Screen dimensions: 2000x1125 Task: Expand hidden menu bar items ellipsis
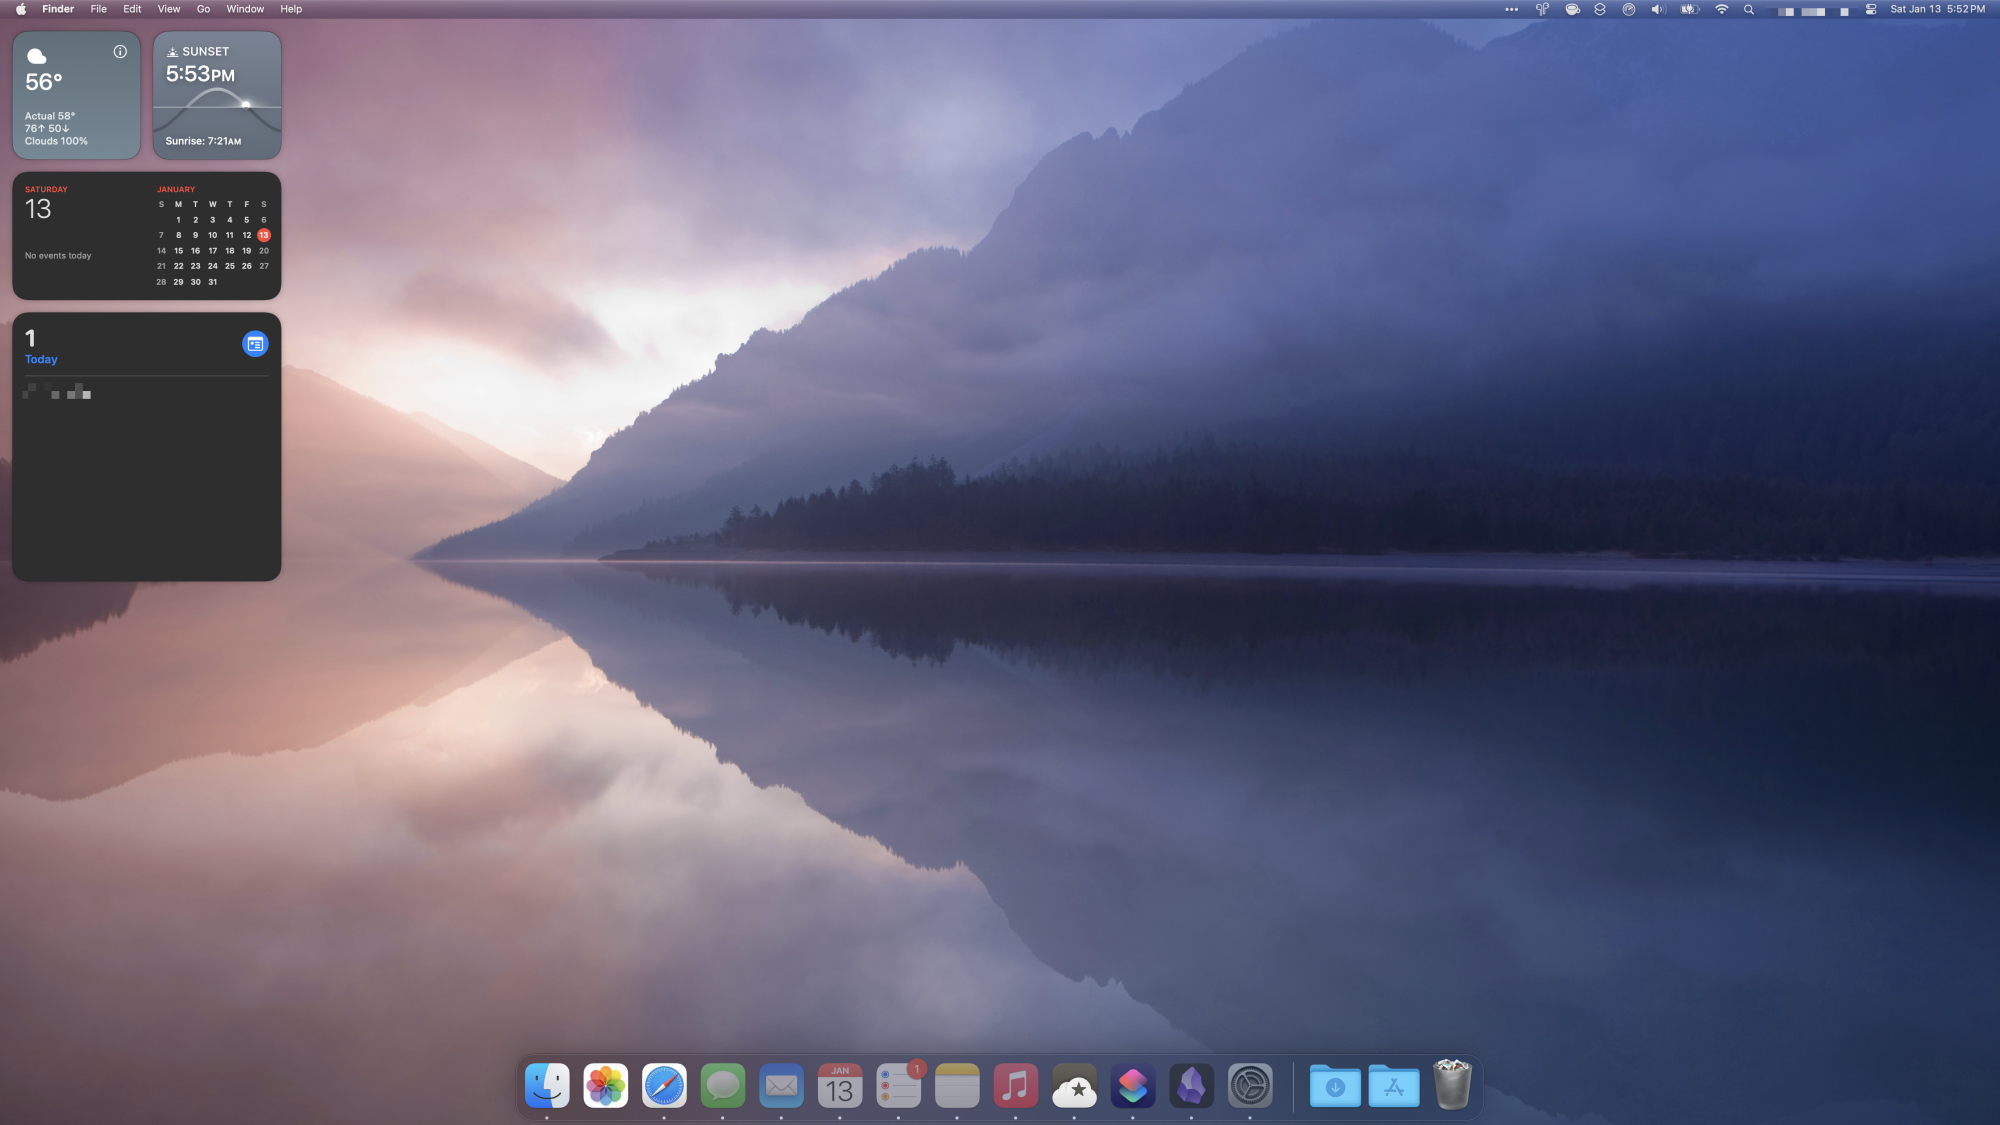(1511, 9)
